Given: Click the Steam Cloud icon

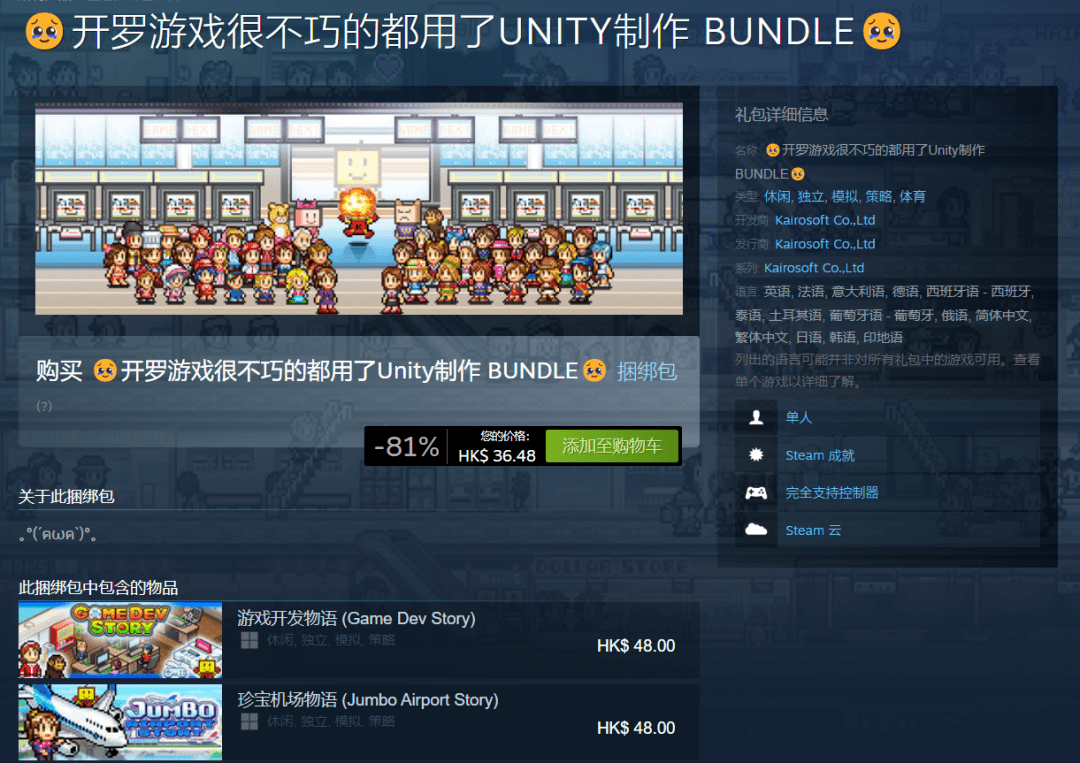Looking at the screenshot, I should (756, 530).
